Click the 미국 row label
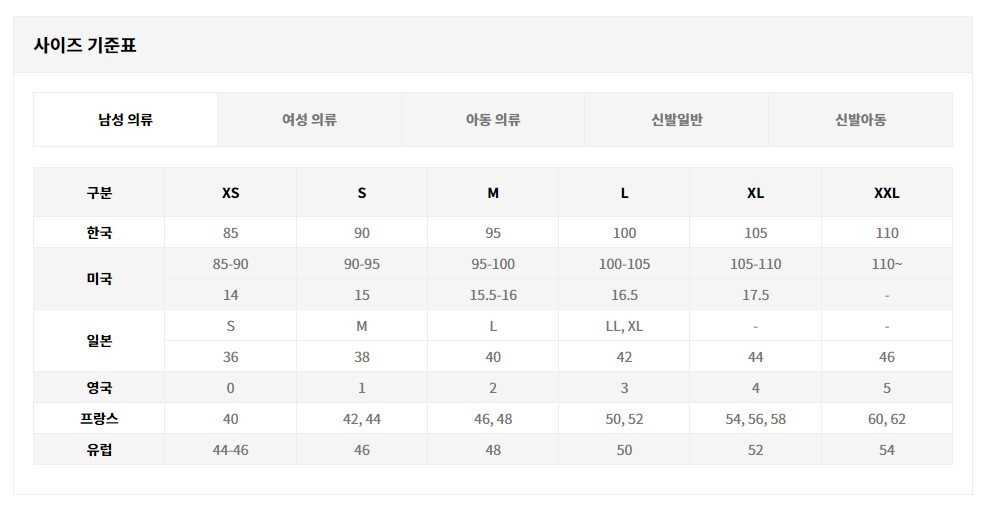This screenshot has width=988, height=511. pos(99,279)
